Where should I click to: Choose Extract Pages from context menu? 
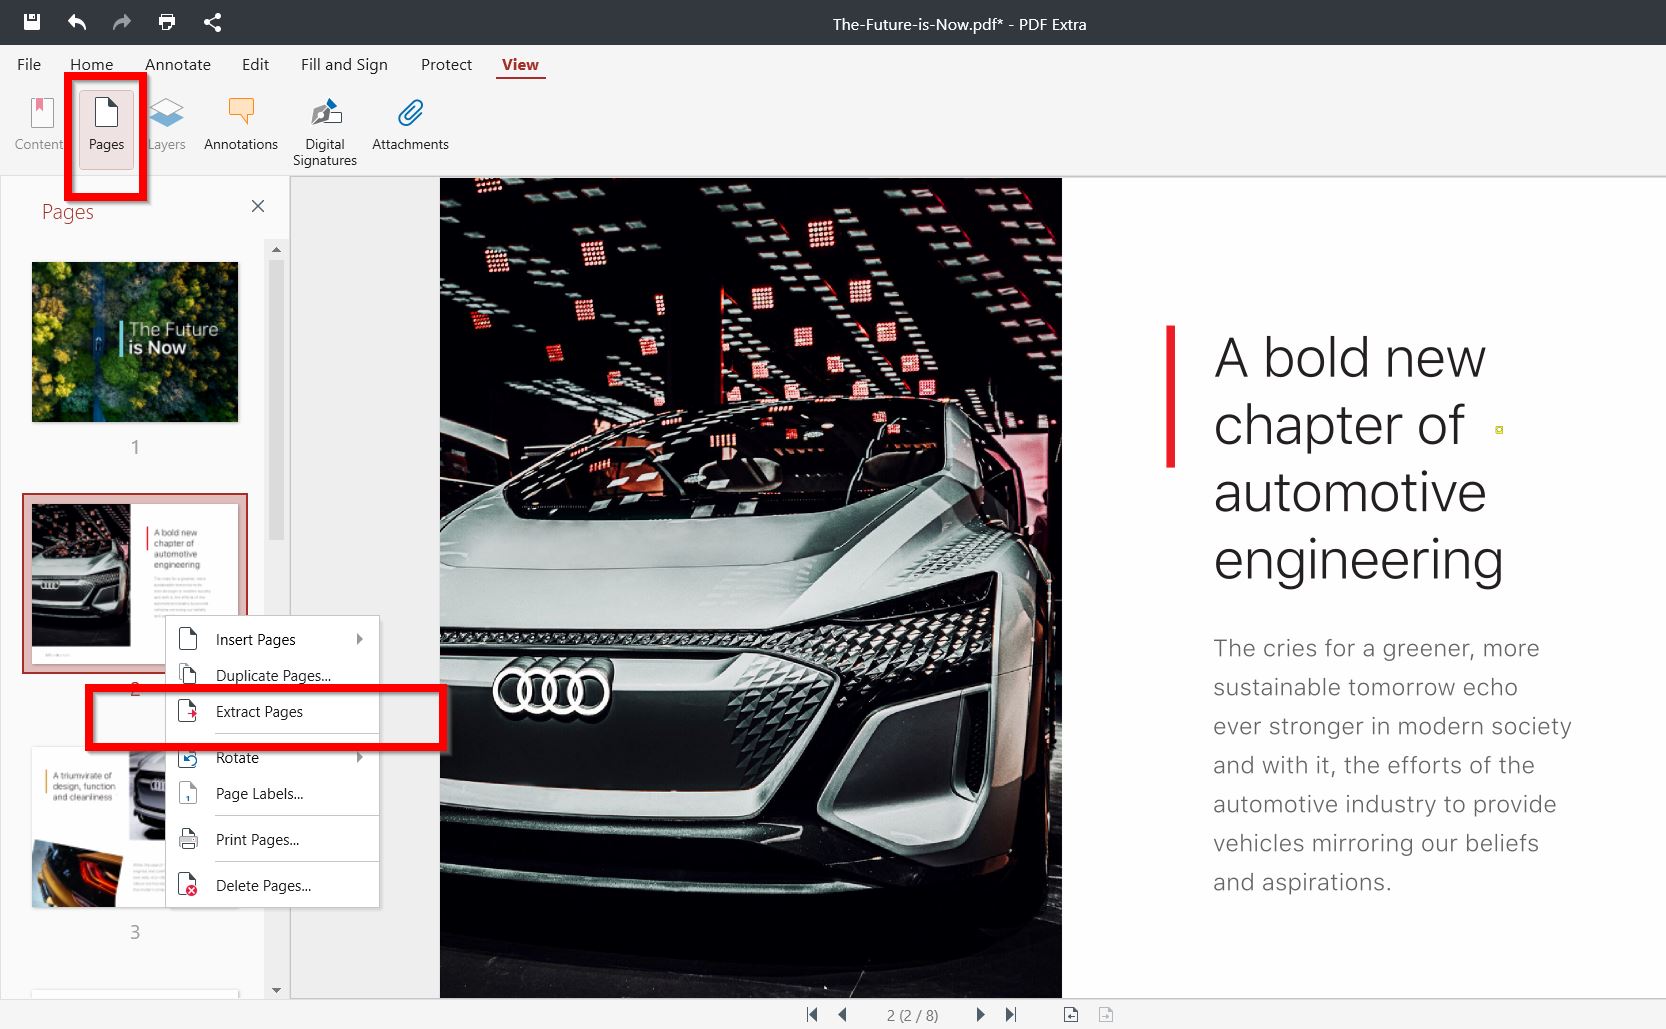click(x=272, y=711)
